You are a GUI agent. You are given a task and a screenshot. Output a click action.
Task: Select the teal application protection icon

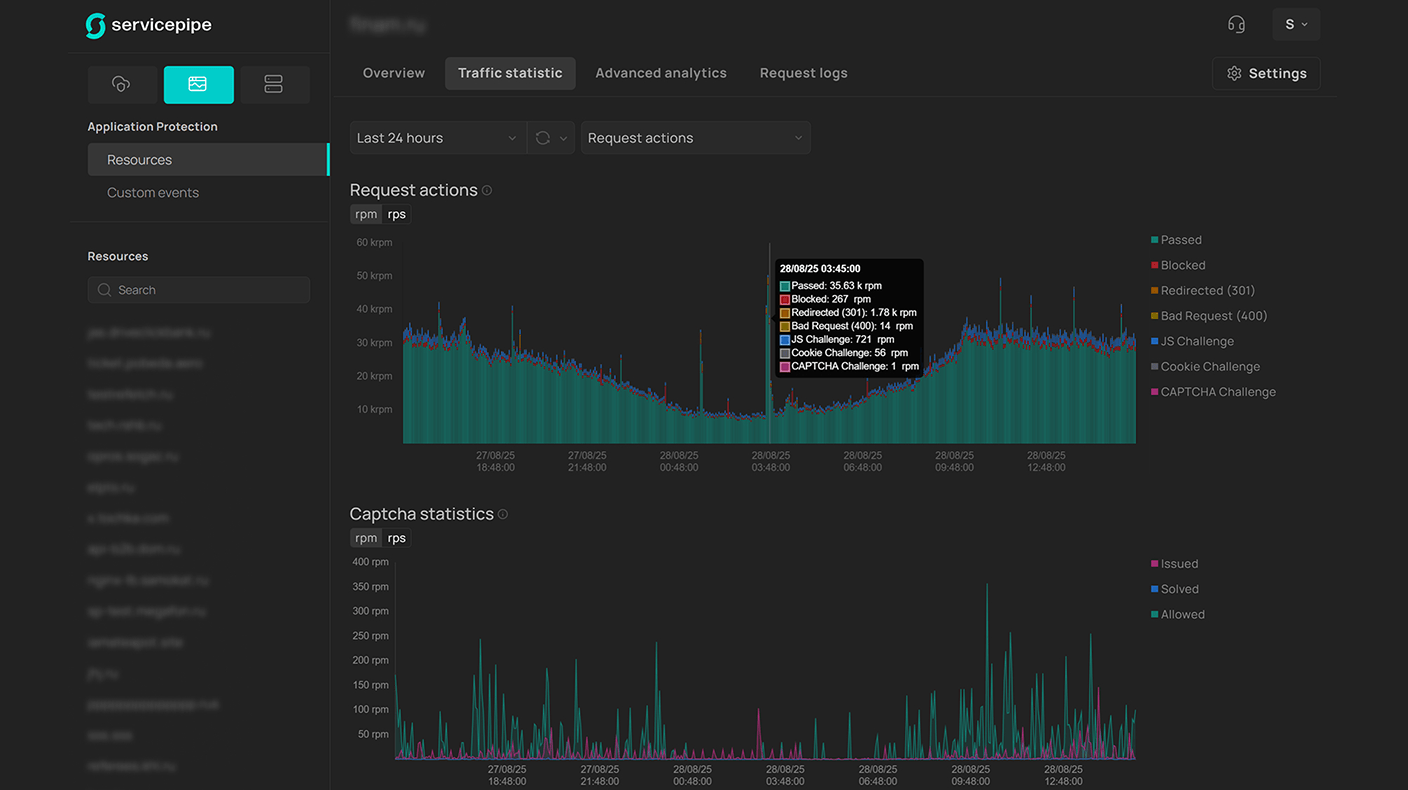198,85
